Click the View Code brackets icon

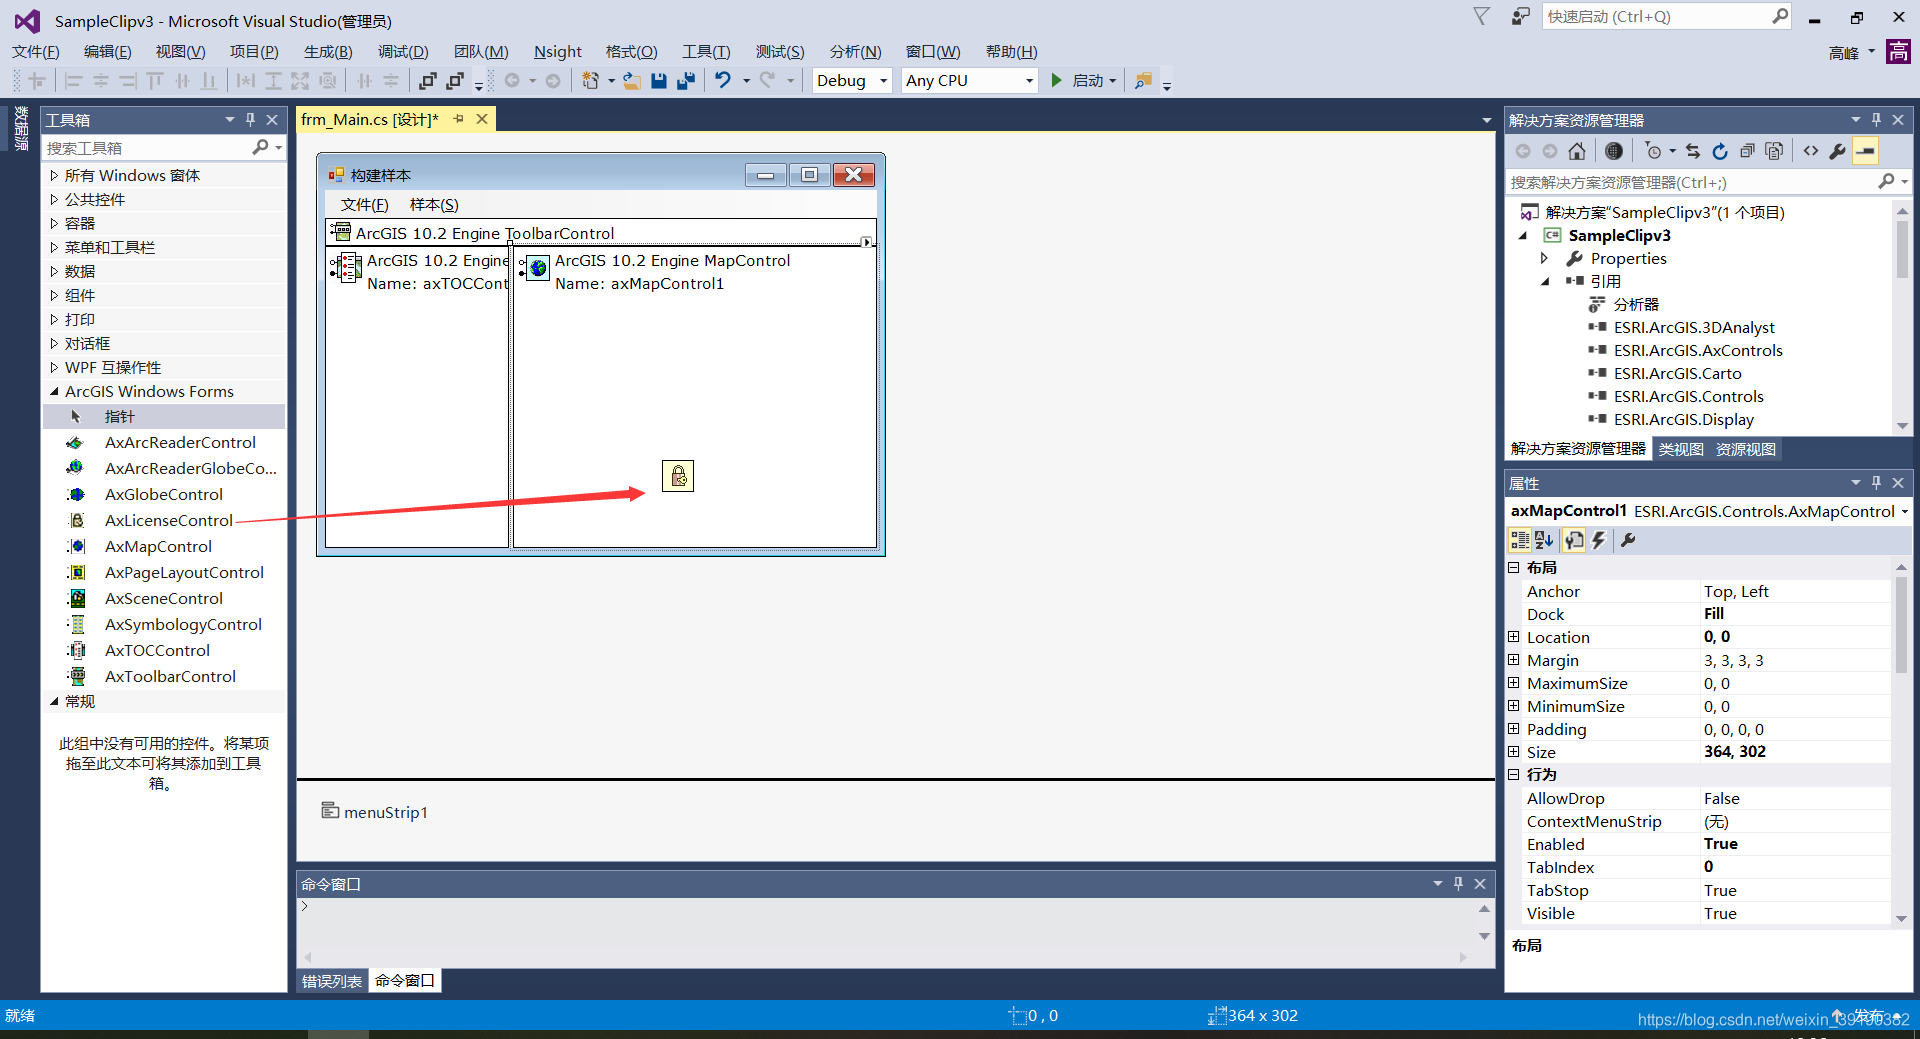pos(1811,151)
